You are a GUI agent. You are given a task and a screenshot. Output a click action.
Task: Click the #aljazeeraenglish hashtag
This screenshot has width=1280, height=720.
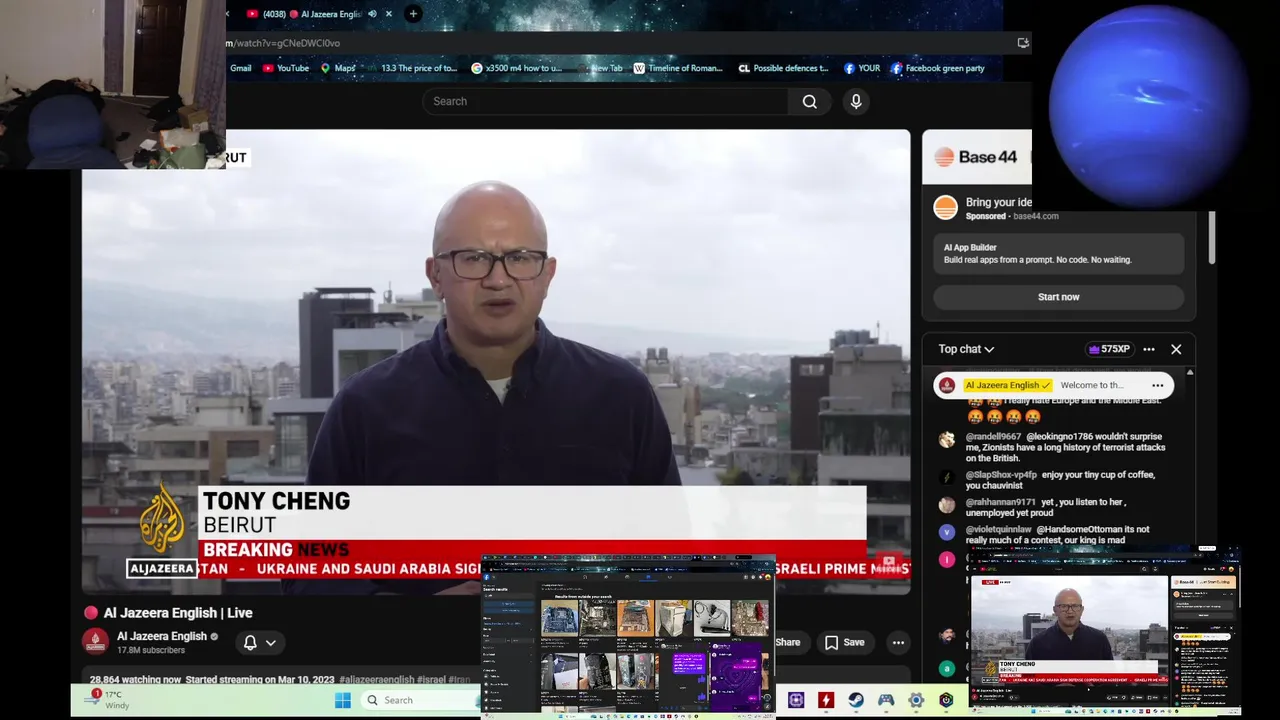376,680
